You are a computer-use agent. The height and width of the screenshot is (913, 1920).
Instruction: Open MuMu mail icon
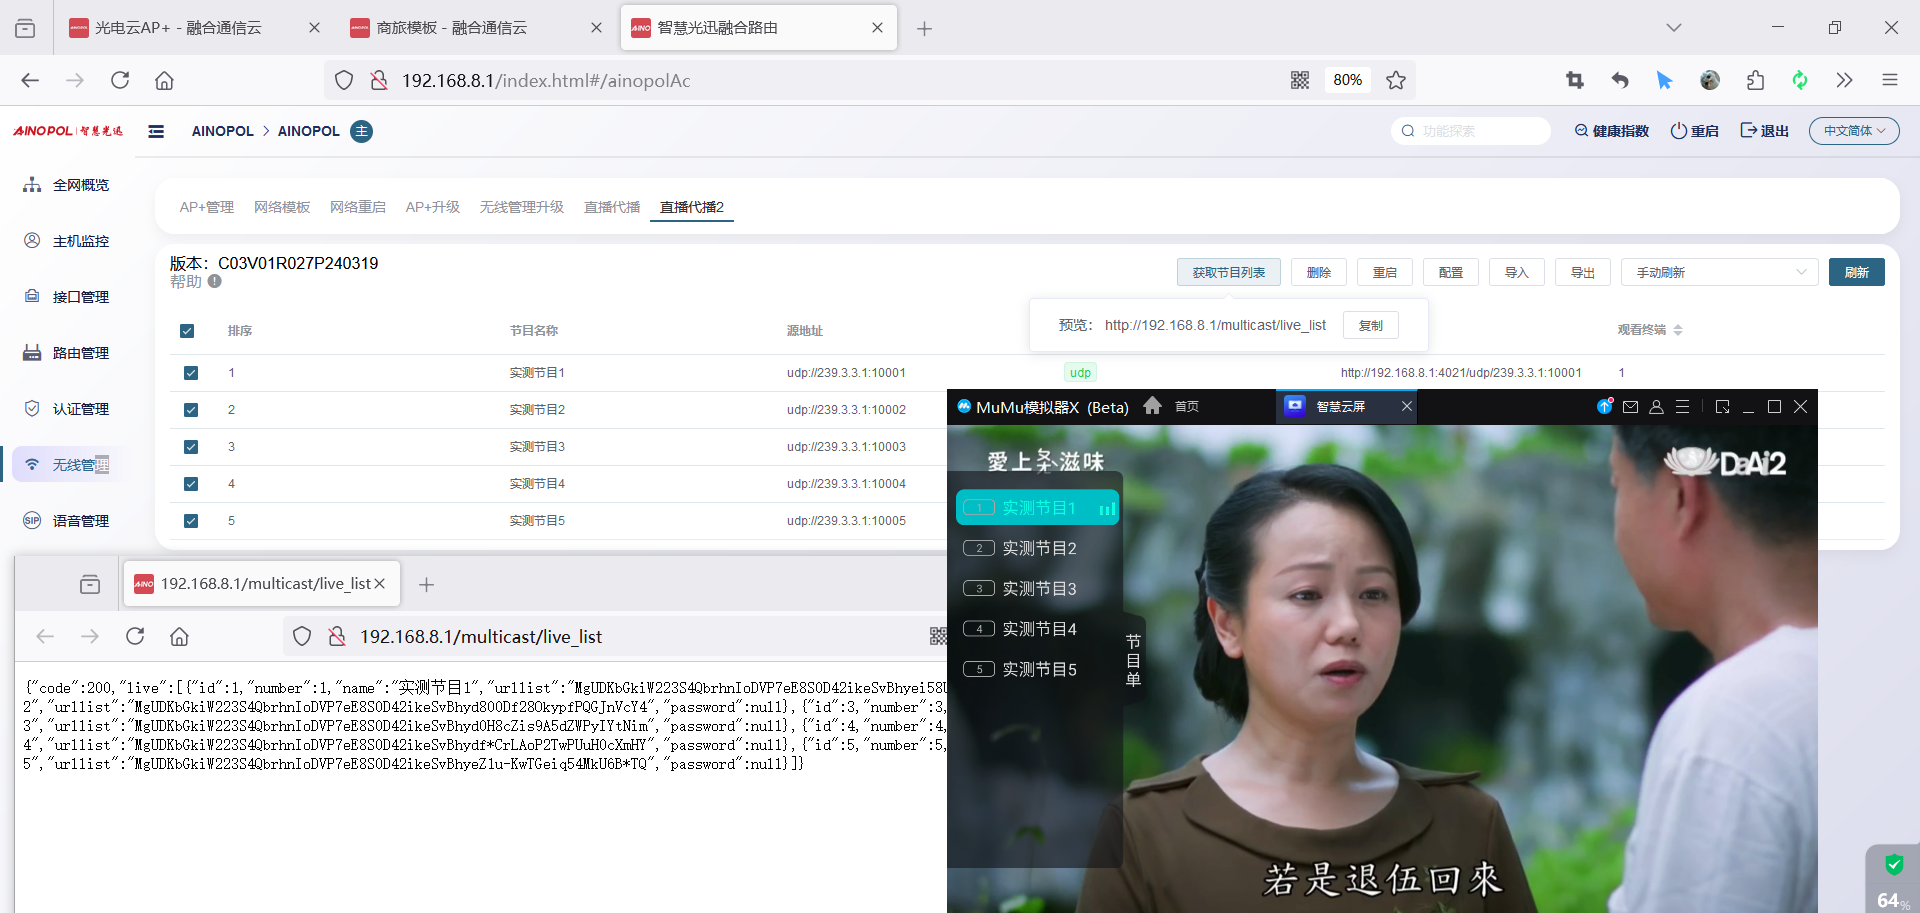point(1630,406)
